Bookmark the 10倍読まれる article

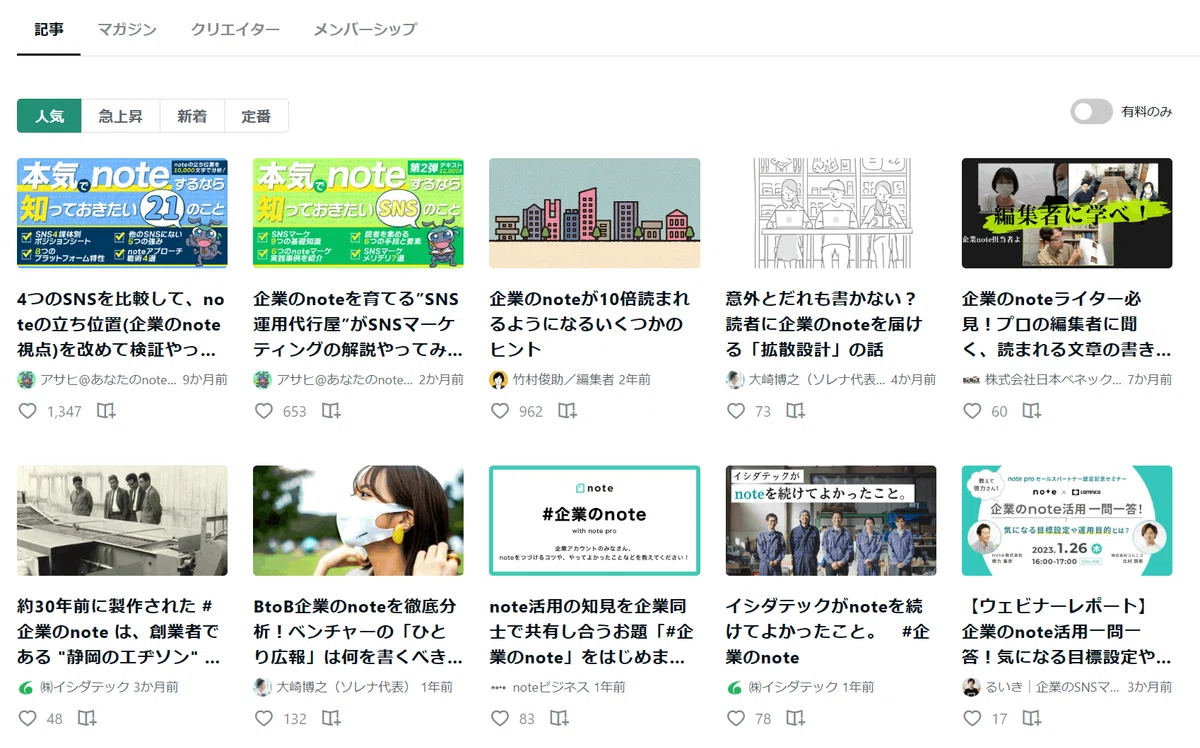[567, 411]
